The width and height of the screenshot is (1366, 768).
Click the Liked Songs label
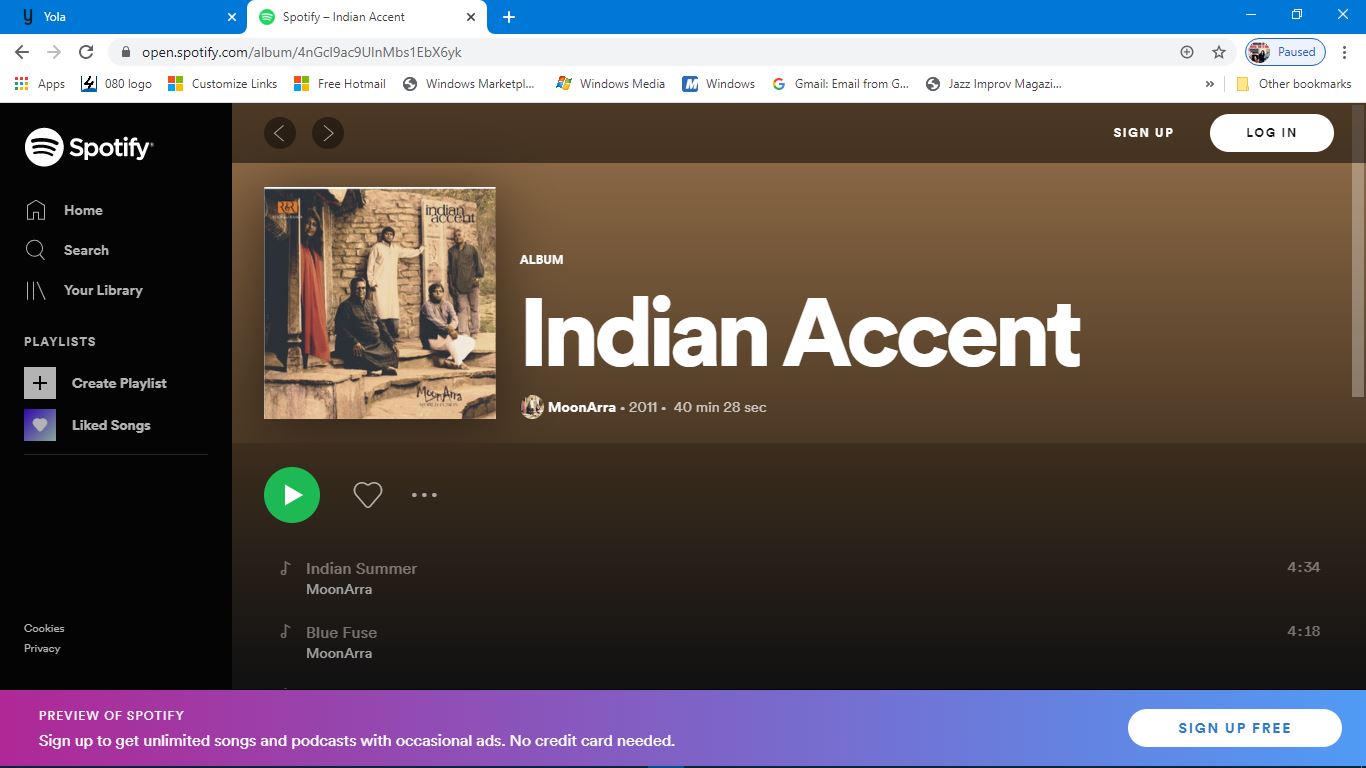click(x=111, y=425)
